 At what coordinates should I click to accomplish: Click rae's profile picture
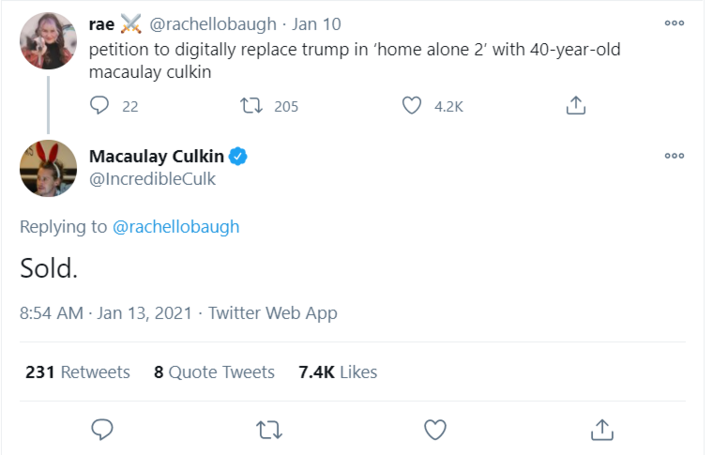[x=48, y=40]
